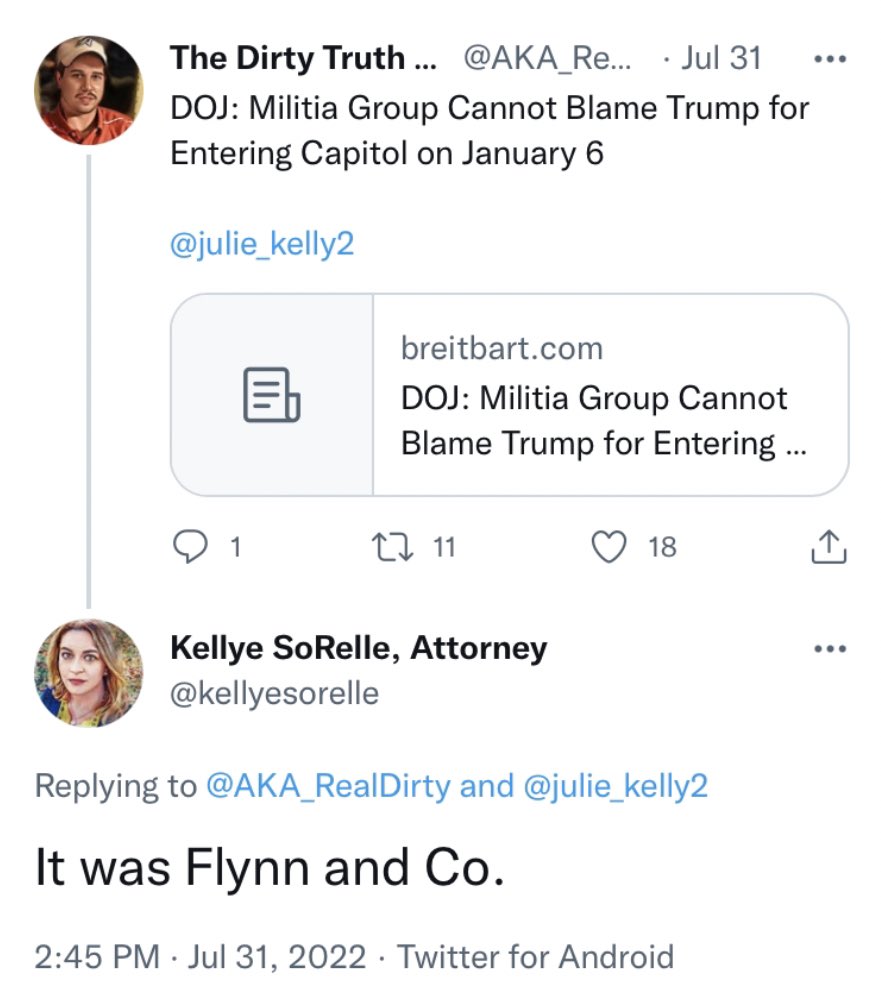The image size is (881, 984).
Task: Open more options on Kellye SoRelle reply
Action: (830, 649)
